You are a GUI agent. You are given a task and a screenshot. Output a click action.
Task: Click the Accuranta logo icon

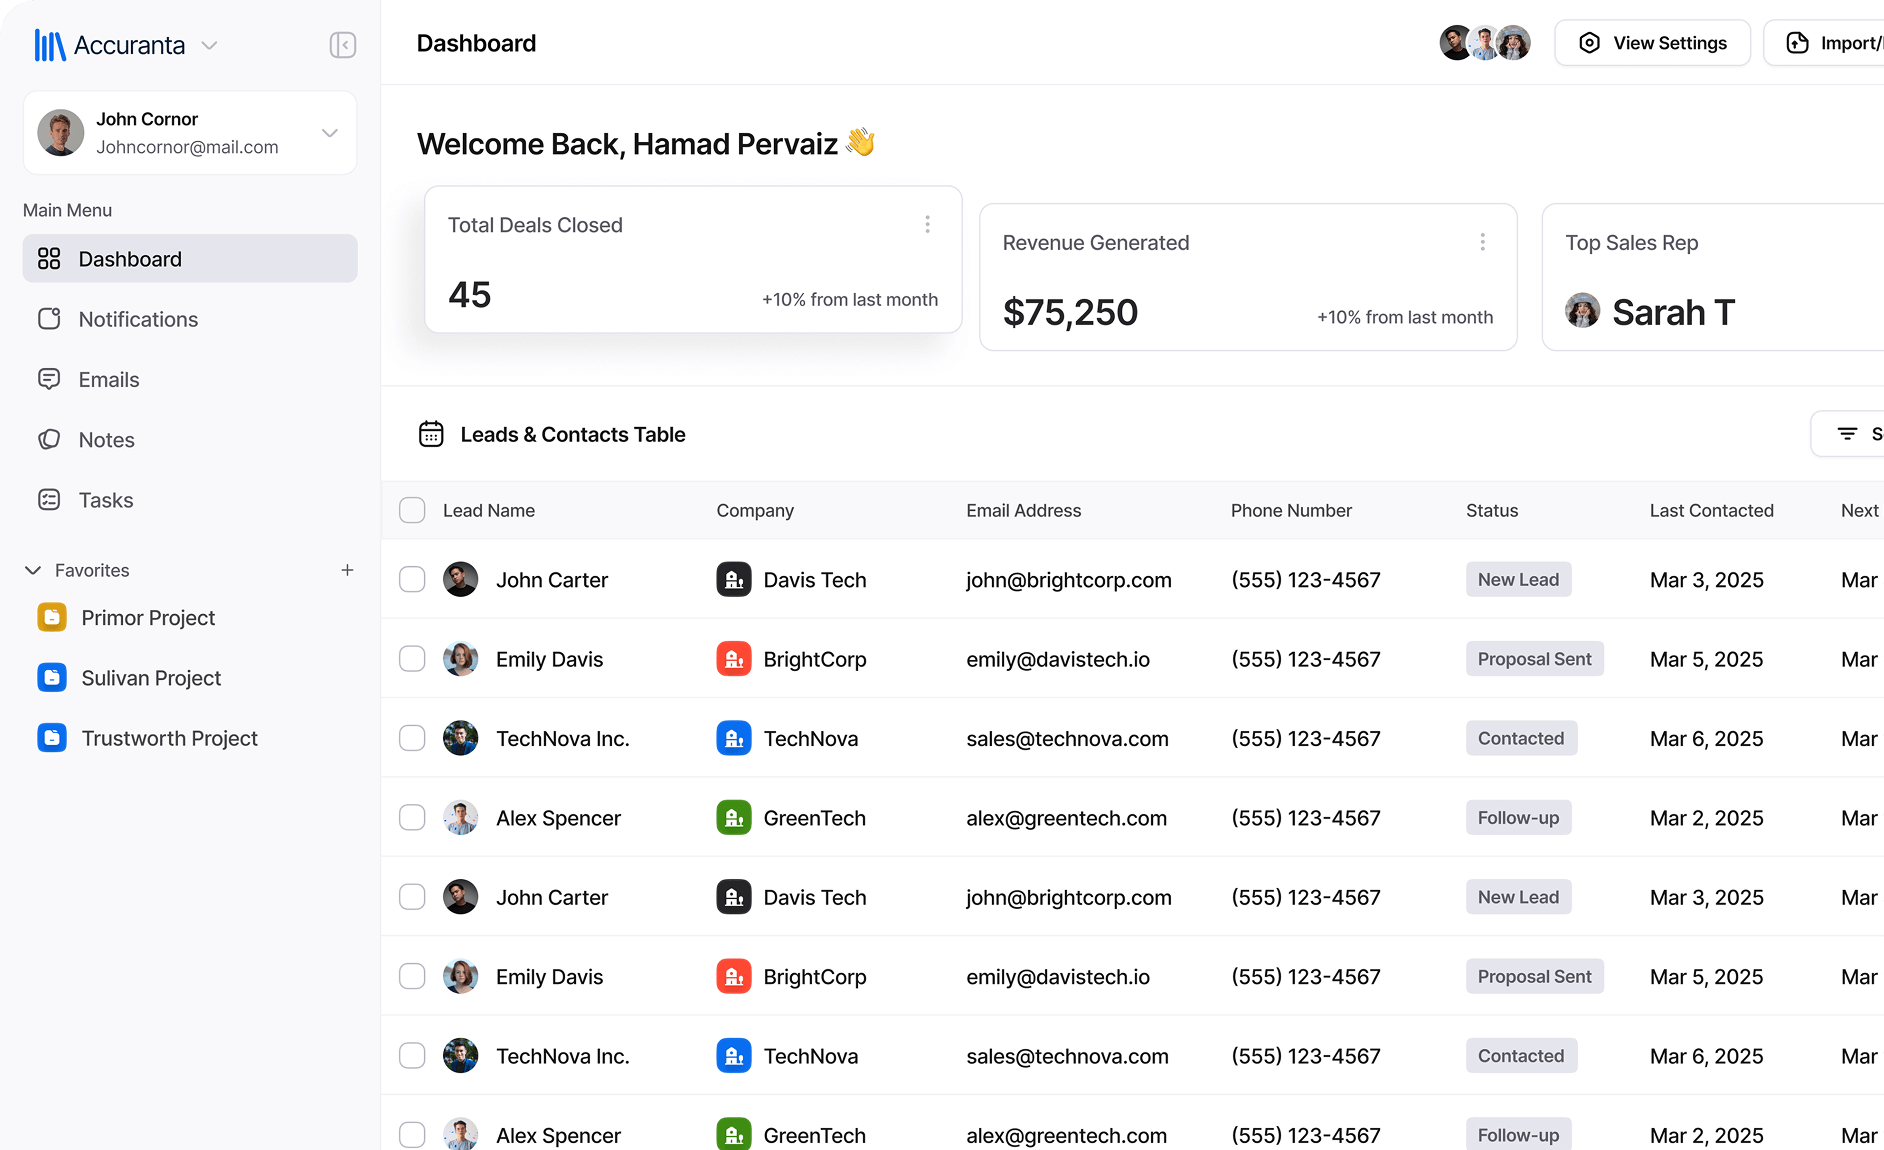tap(50, 45)
